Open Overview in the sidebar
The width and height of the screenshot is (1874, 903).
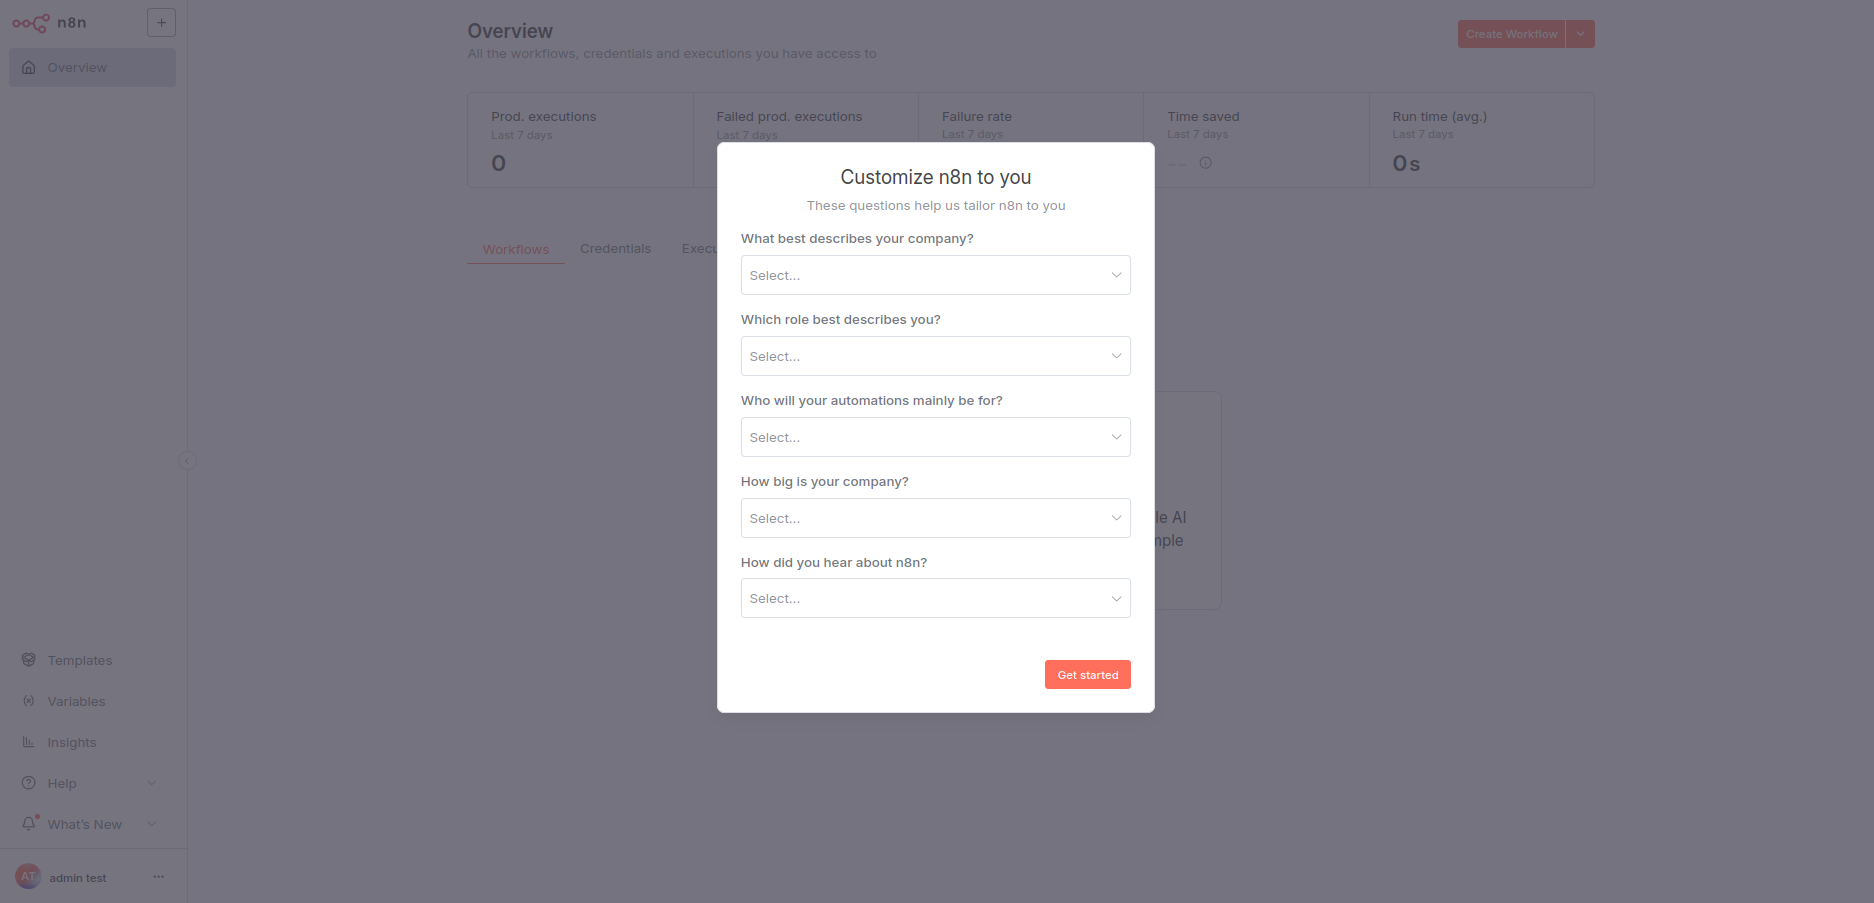[x=92, y=68]
